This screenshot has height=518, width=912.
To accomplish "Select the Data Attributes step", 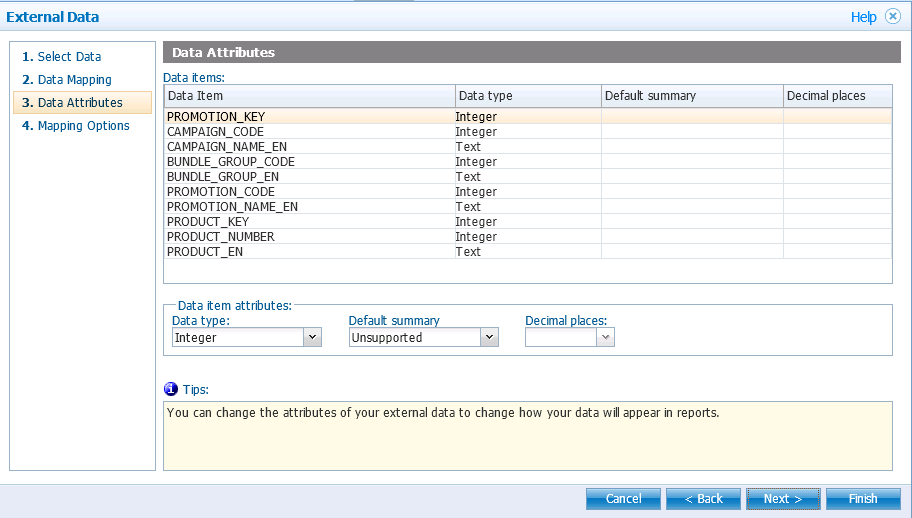I will [82, 102].
